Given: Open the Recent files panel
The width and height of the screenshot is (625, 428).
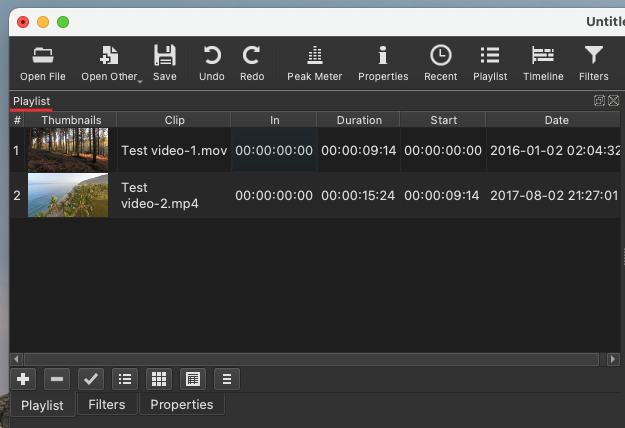Looking at the screenshot, I should (x=440, y=62).
